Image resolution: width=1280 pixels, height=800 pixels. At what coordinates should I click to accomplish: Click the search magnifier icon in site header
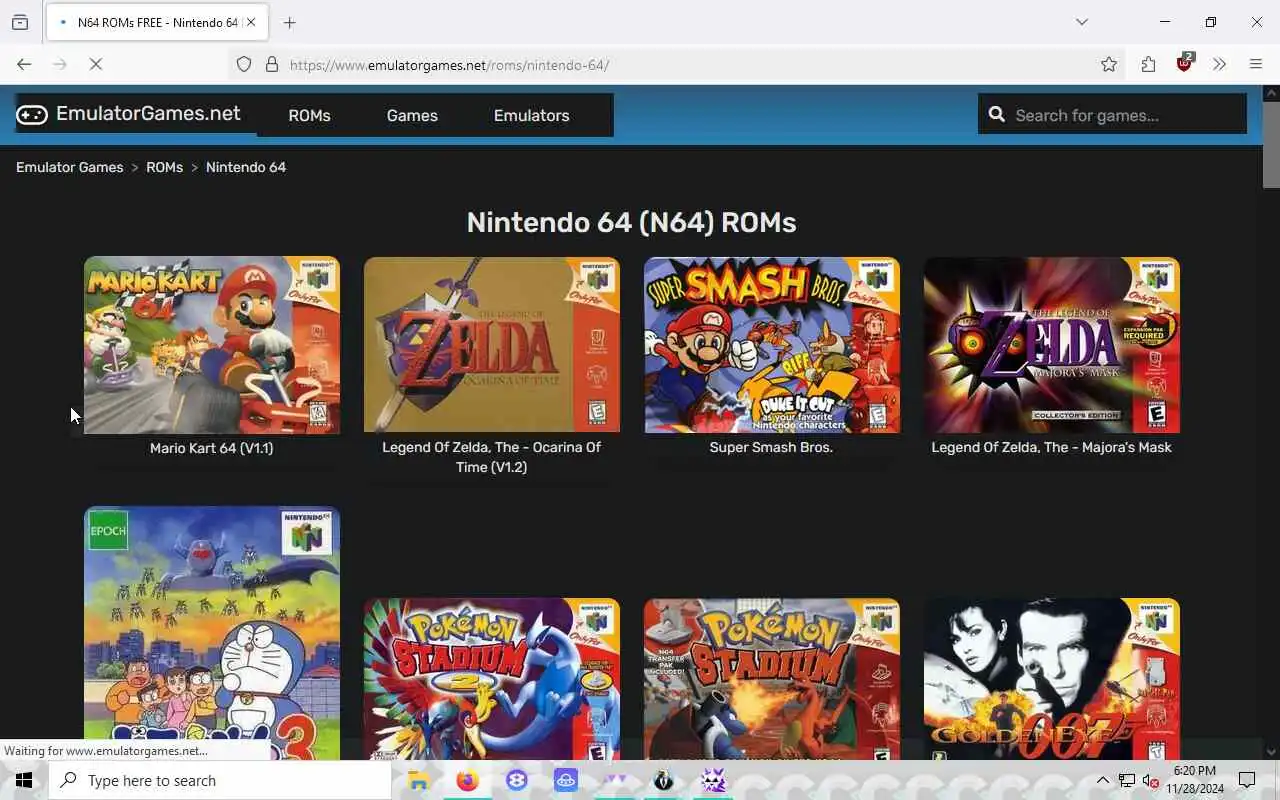coord(996,115)
